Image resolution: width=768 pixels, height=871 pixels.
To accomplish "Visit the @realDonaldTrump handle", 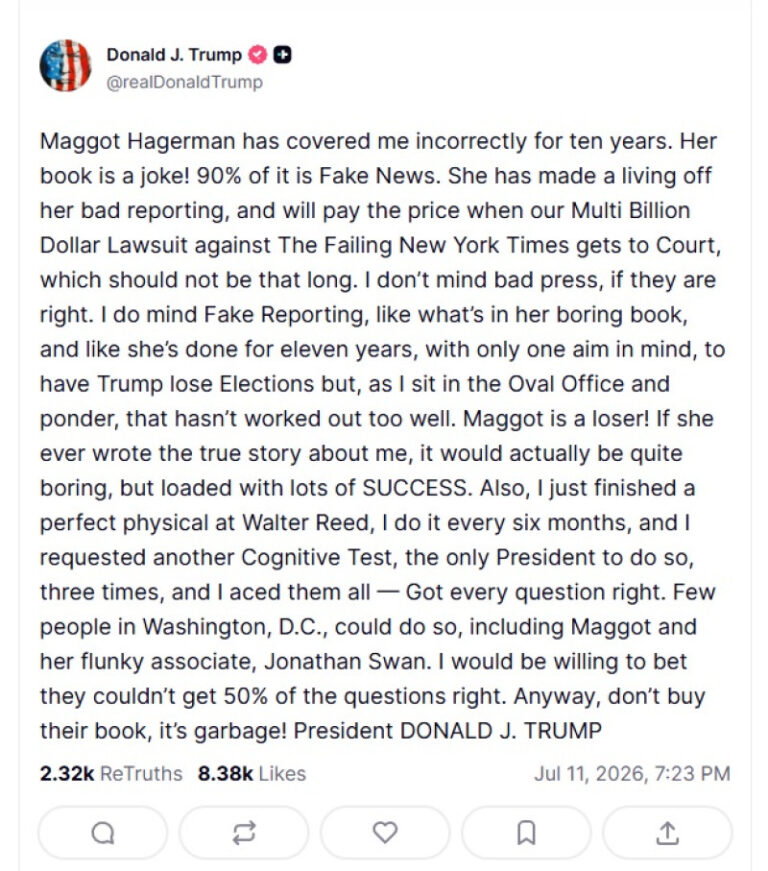I will tap(184, 82).
